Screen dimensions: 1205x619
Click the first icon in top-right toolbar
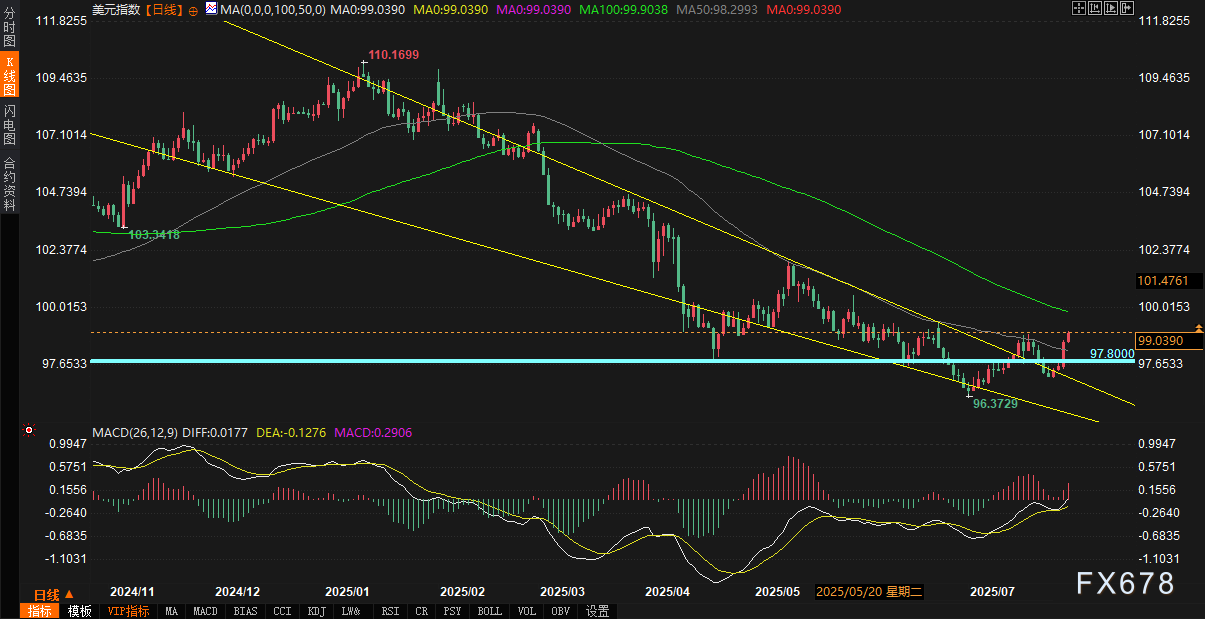[1077, 8]
